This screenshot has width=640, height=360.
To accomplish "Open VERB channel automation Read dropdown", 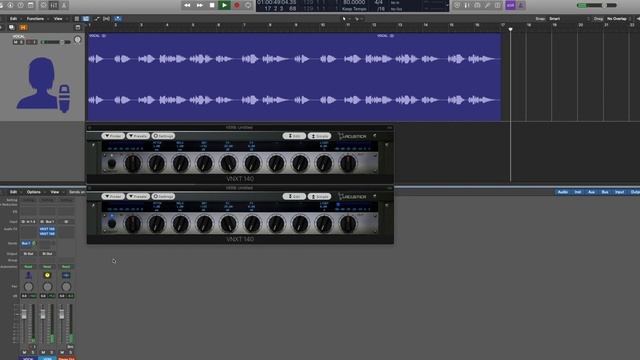I will (47, 267).
